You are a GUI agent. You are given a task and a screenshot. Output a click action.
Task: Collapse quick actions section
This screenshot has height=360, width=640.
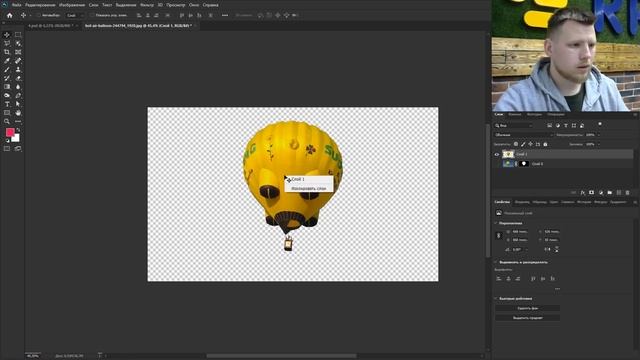click(496, 298)
